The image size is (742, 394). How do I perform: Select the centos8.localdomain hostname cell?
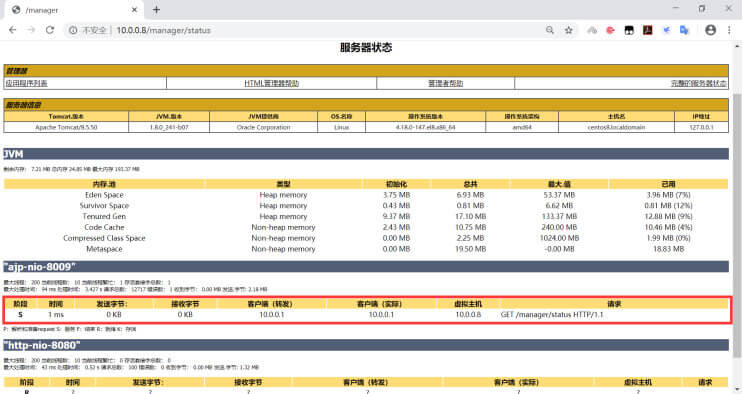tap(616, 127)
